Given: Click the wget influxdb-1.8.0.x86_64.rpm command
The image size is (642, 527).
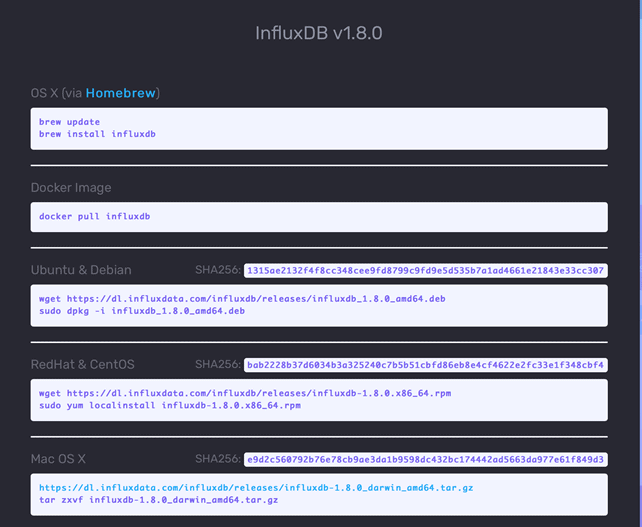Looking at the screenshot, I should click(245, 394).
